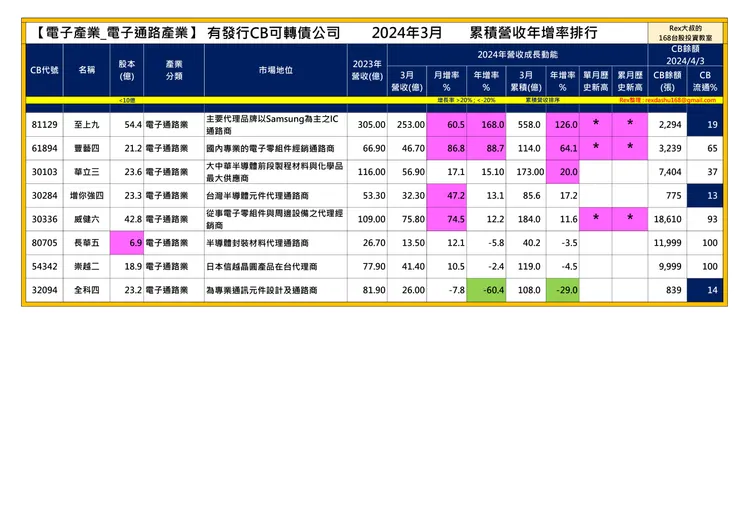This screenshot has width=740, height=523.
Task: Select the CB balance value 11,999
Action: point(667,243)
